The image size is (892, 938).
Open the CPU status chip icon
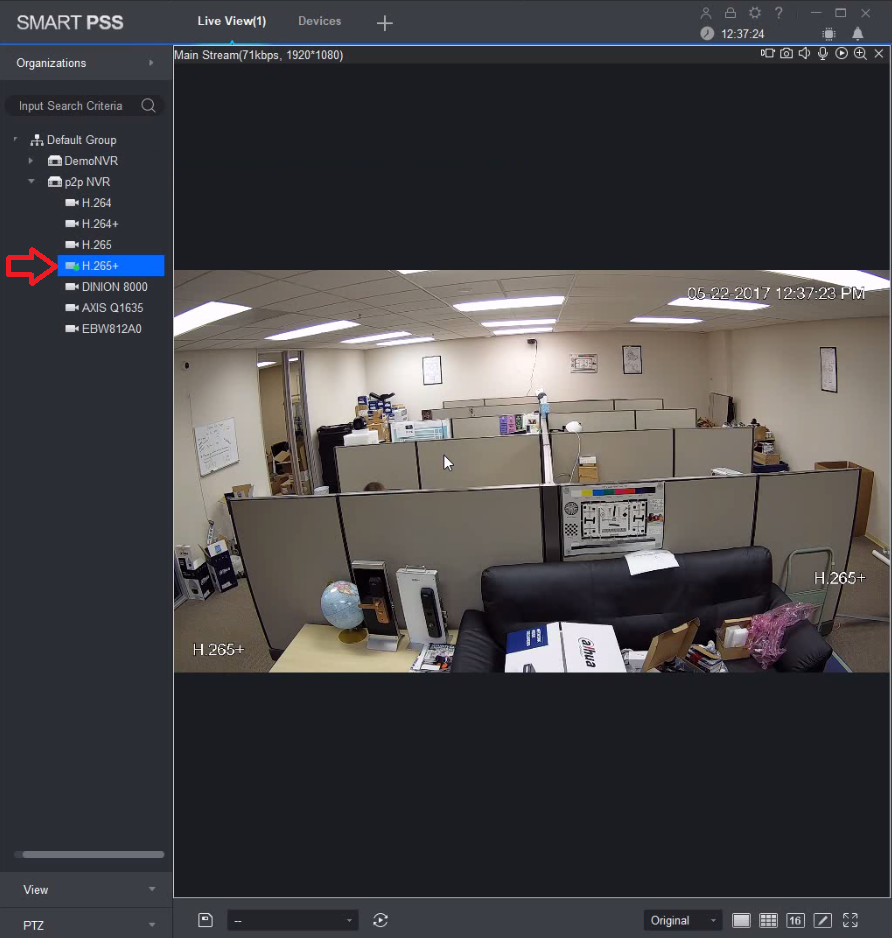point(829,34)
